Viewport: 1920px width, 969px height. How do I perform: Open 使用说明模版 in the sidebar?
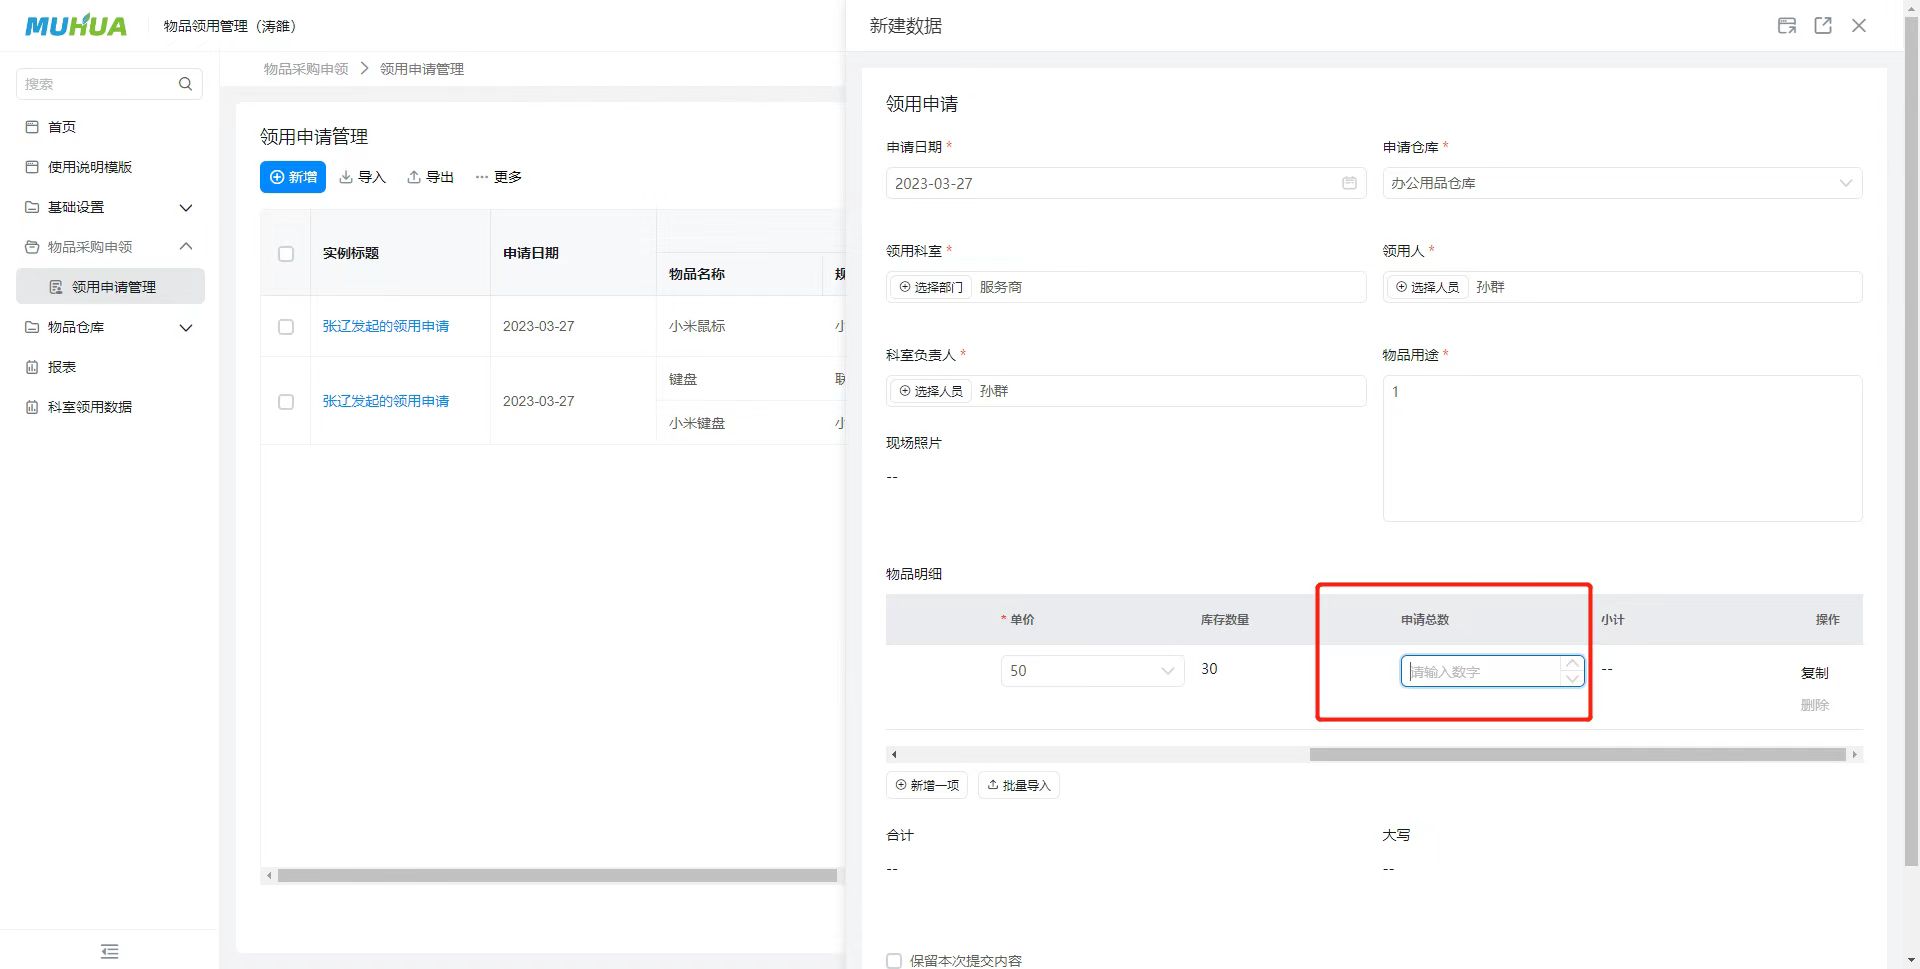[x=90, y=167]
